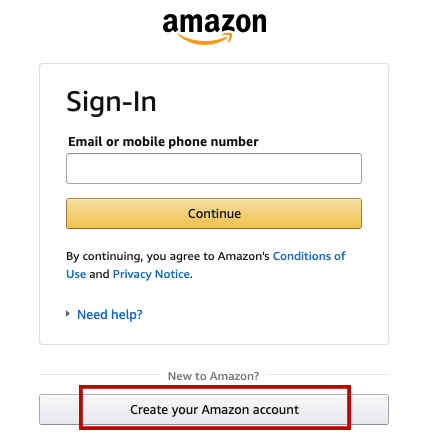This screenshot has height=442, width=433.
Task: Click the Sign-In heading
Action: [x=111, y=102]
